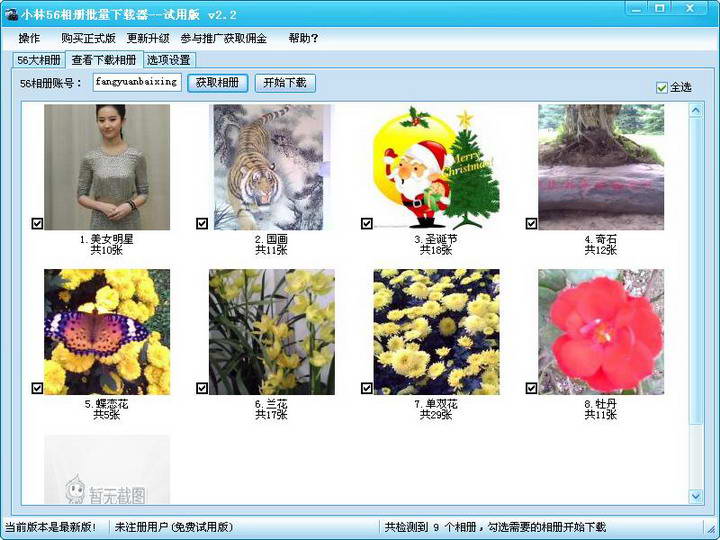Click the 3.圣诞节 album label
The height and width of the screenshot is (540, 720).
click(x=436, y=239)
